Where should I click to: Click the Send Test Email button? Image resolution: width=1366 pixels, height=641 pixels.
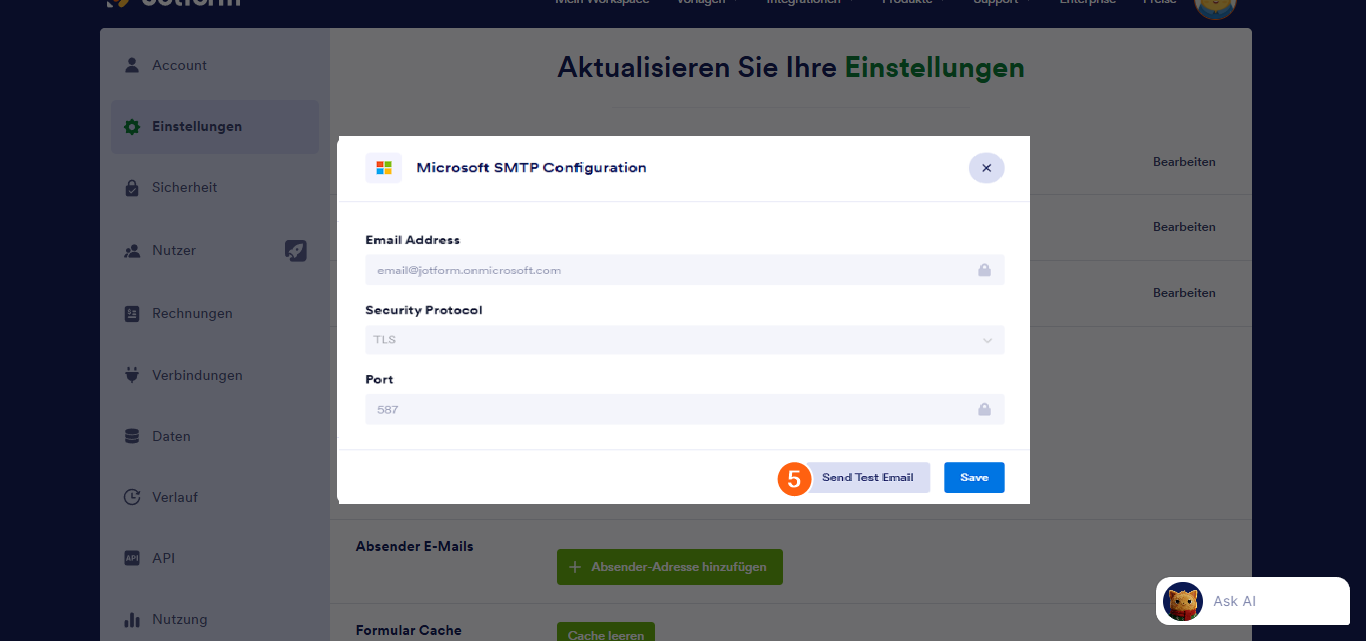(869, 477)
